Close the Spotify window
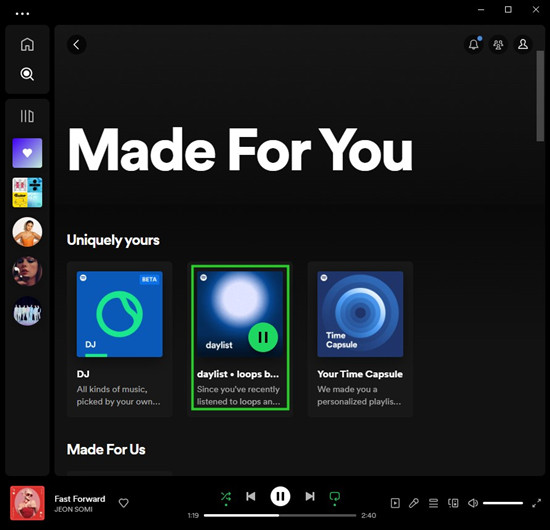 tap(536, 10)
